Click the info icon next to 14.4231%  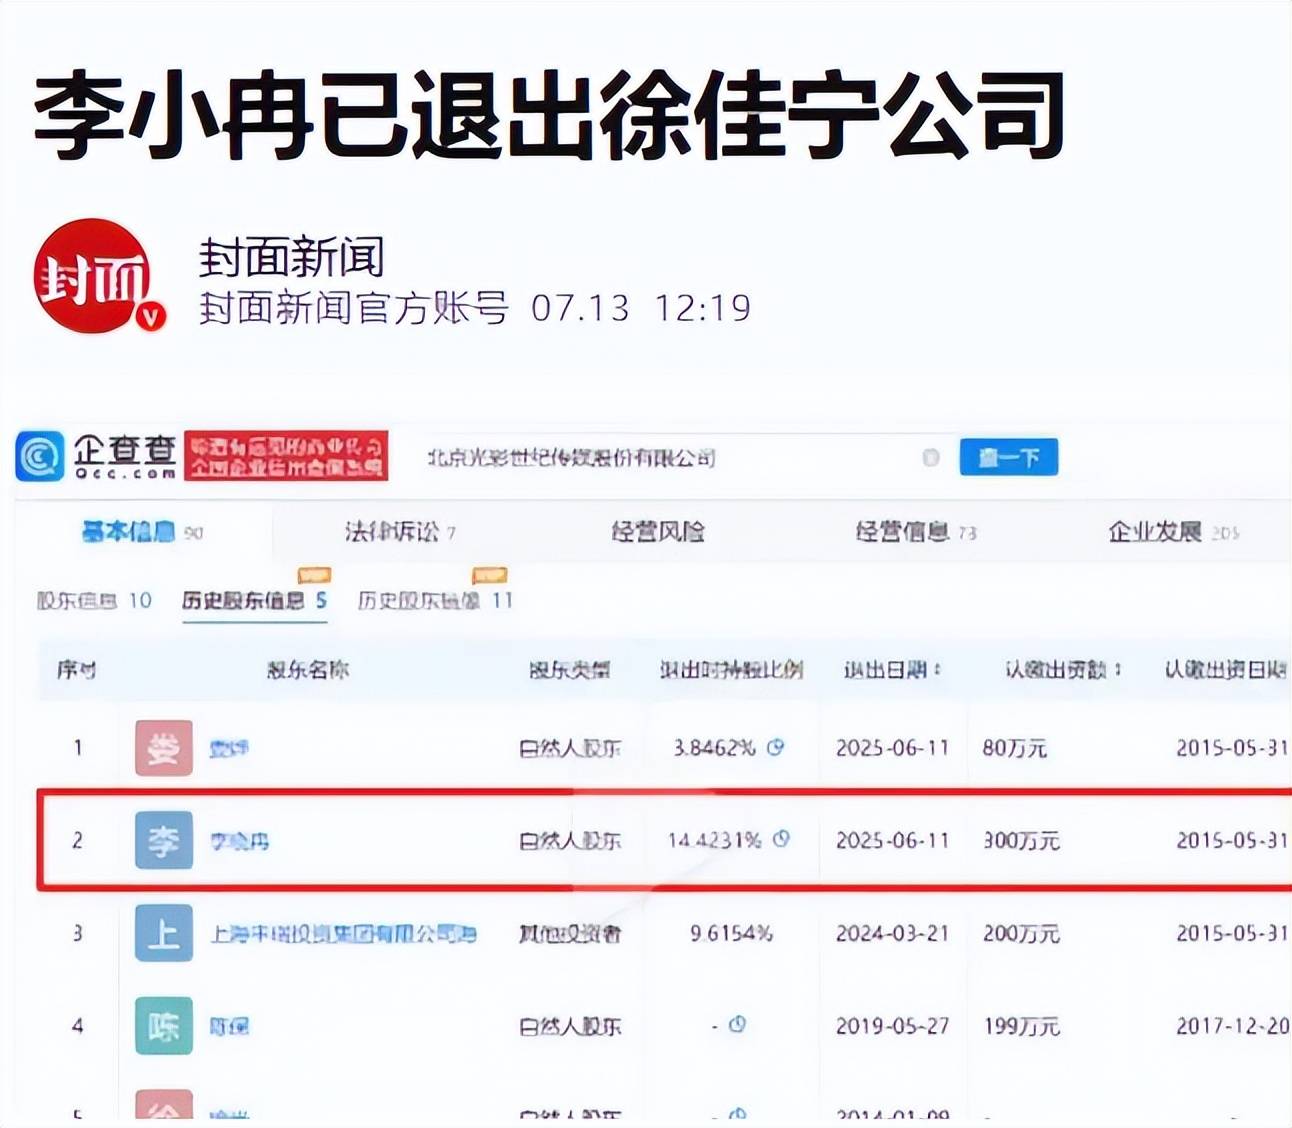point(782,839)
